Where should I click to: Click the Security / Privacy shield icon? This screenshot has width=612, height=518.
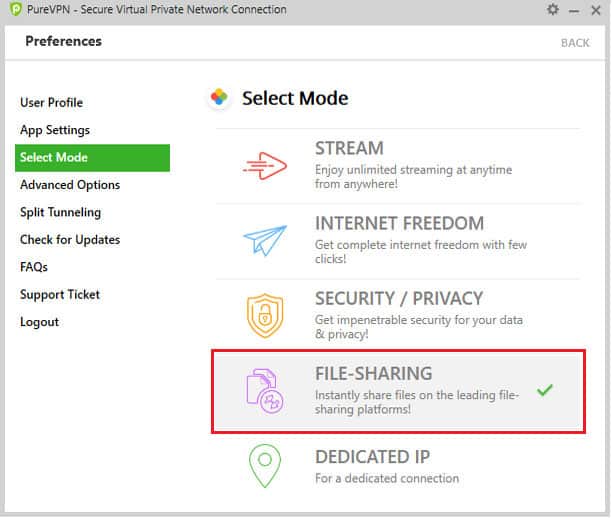click(265, 315)
